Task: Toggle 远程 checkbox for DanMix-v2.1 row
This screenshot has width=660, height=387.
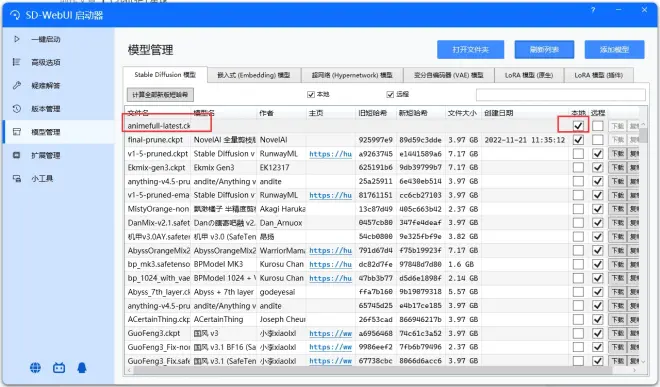Action: pyautogui.click(x=598, y=223)
